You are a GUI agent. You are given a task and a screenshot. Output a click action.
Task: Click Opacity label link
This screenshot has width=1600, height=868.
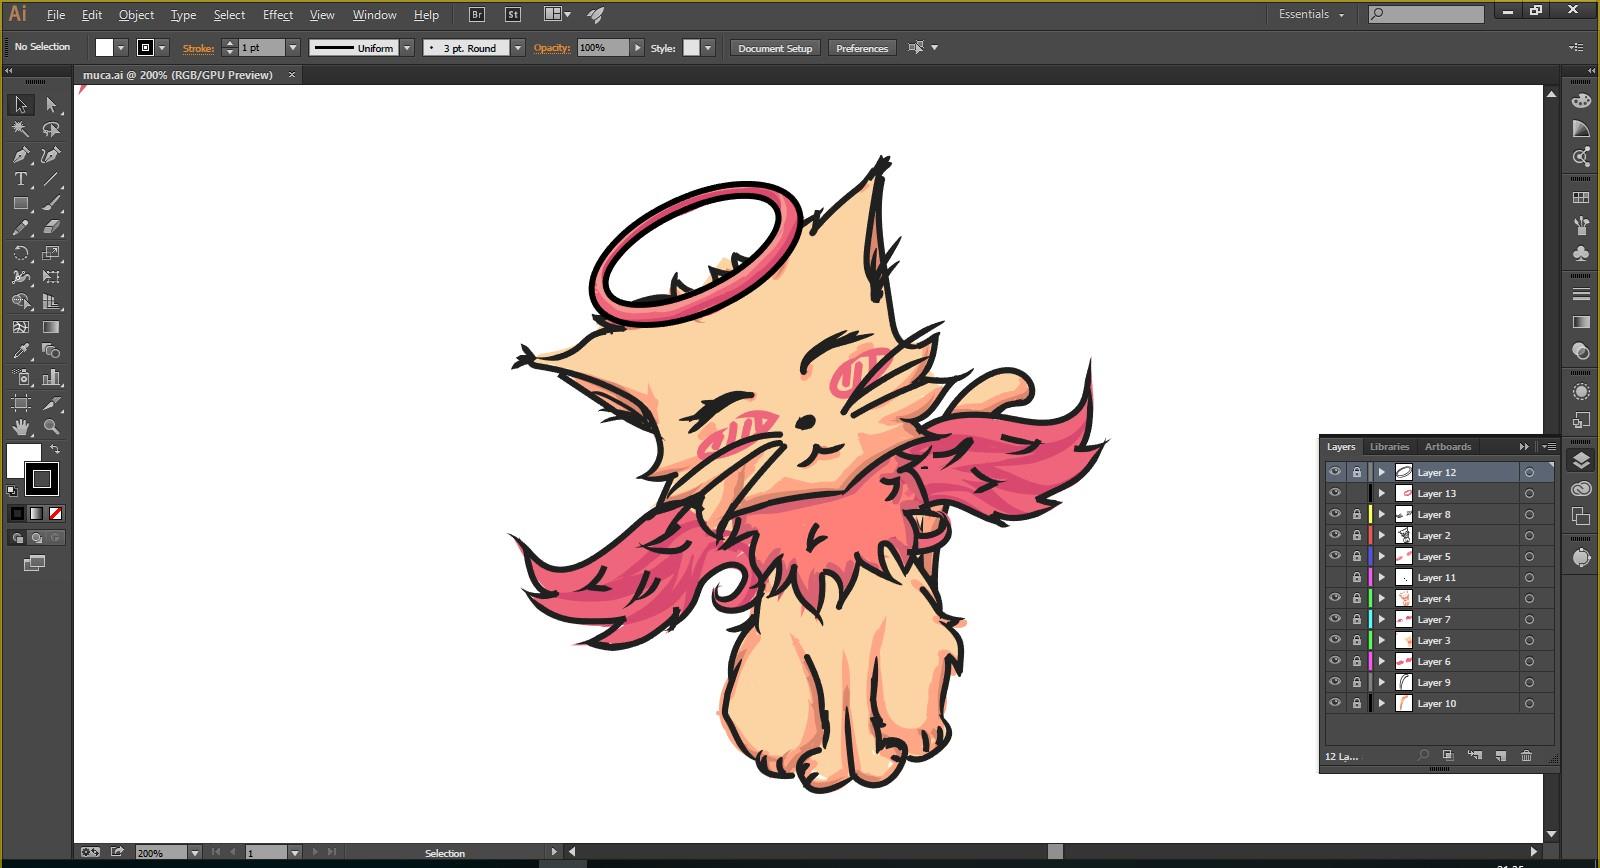551,48
